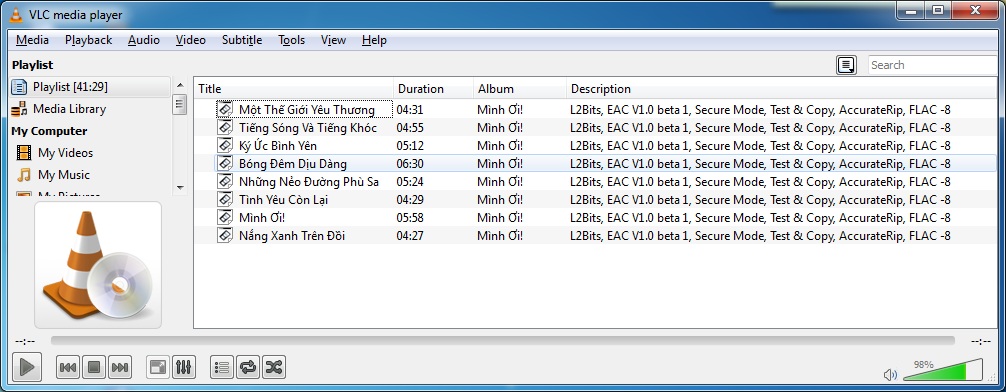
Task: Click remaining time label at right of seek bar
Action: 981,341
